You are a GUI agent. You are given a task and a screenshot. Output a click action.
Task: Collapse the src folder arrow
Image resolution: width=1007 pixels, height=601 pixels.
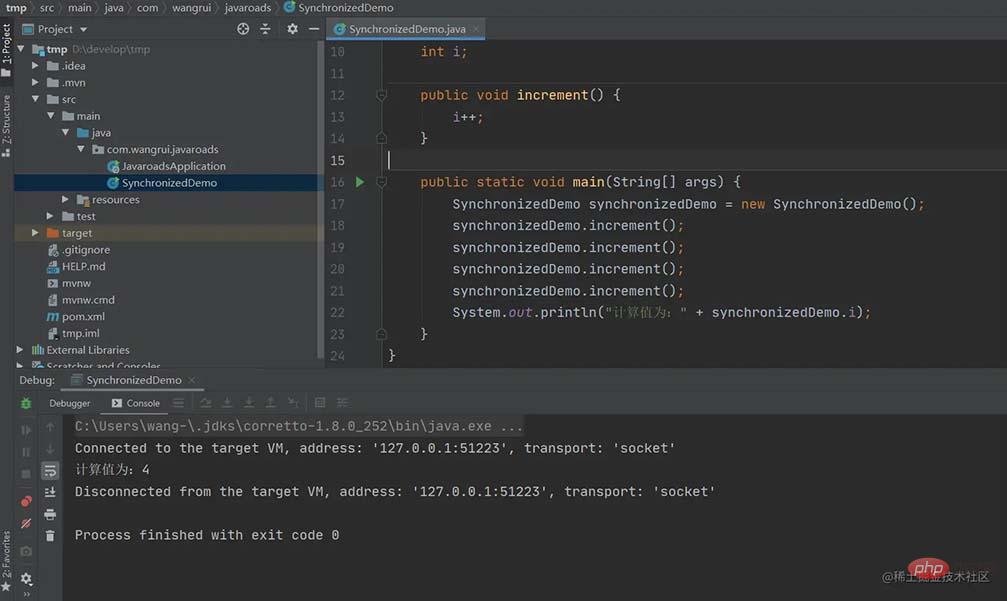pyautogui.click(x=35, y=99)
